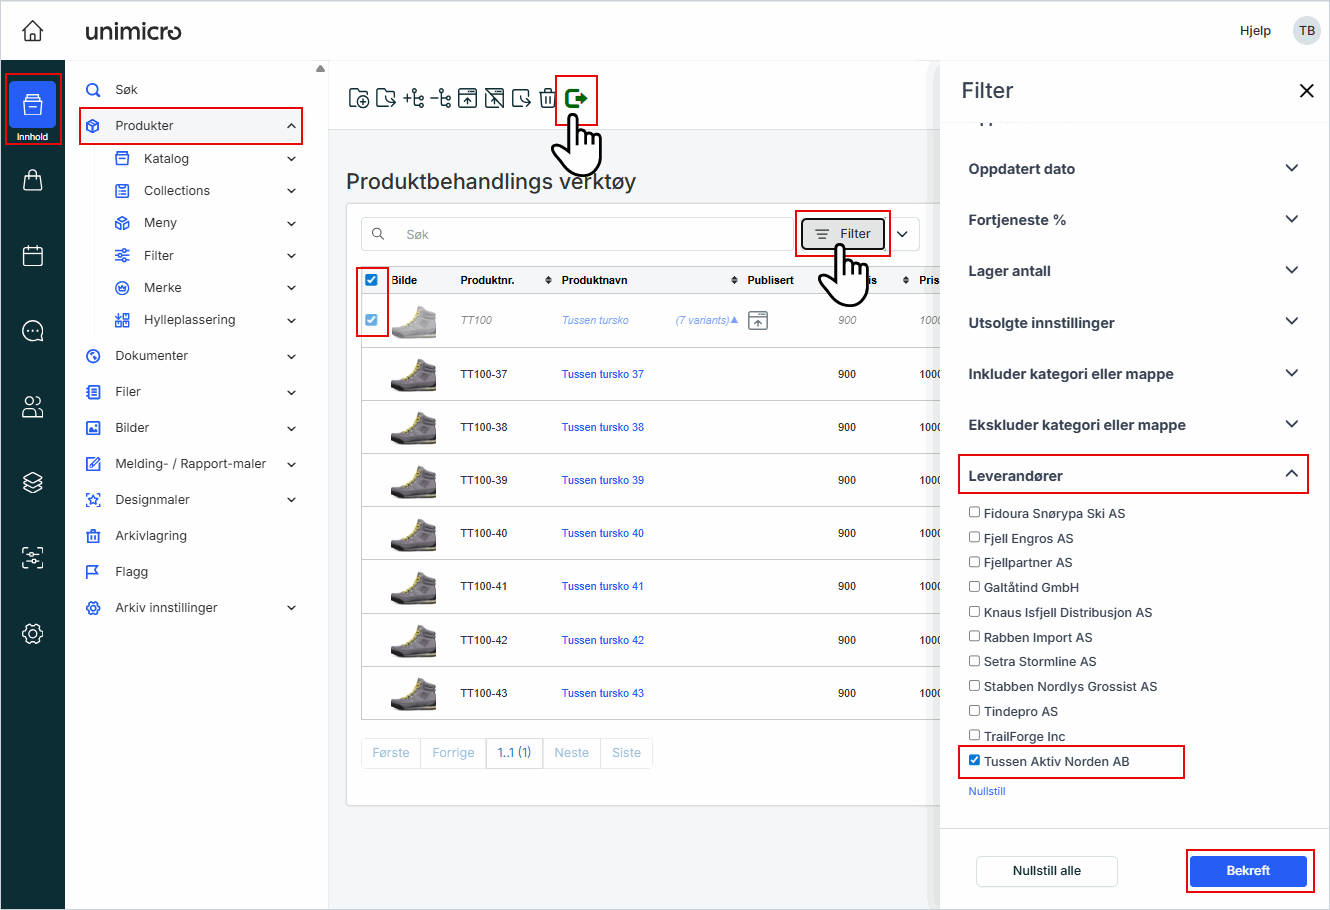Check the TrailForge Inc supplier
This screenshot has height=910, width=1330.
[x=974, y=735]
